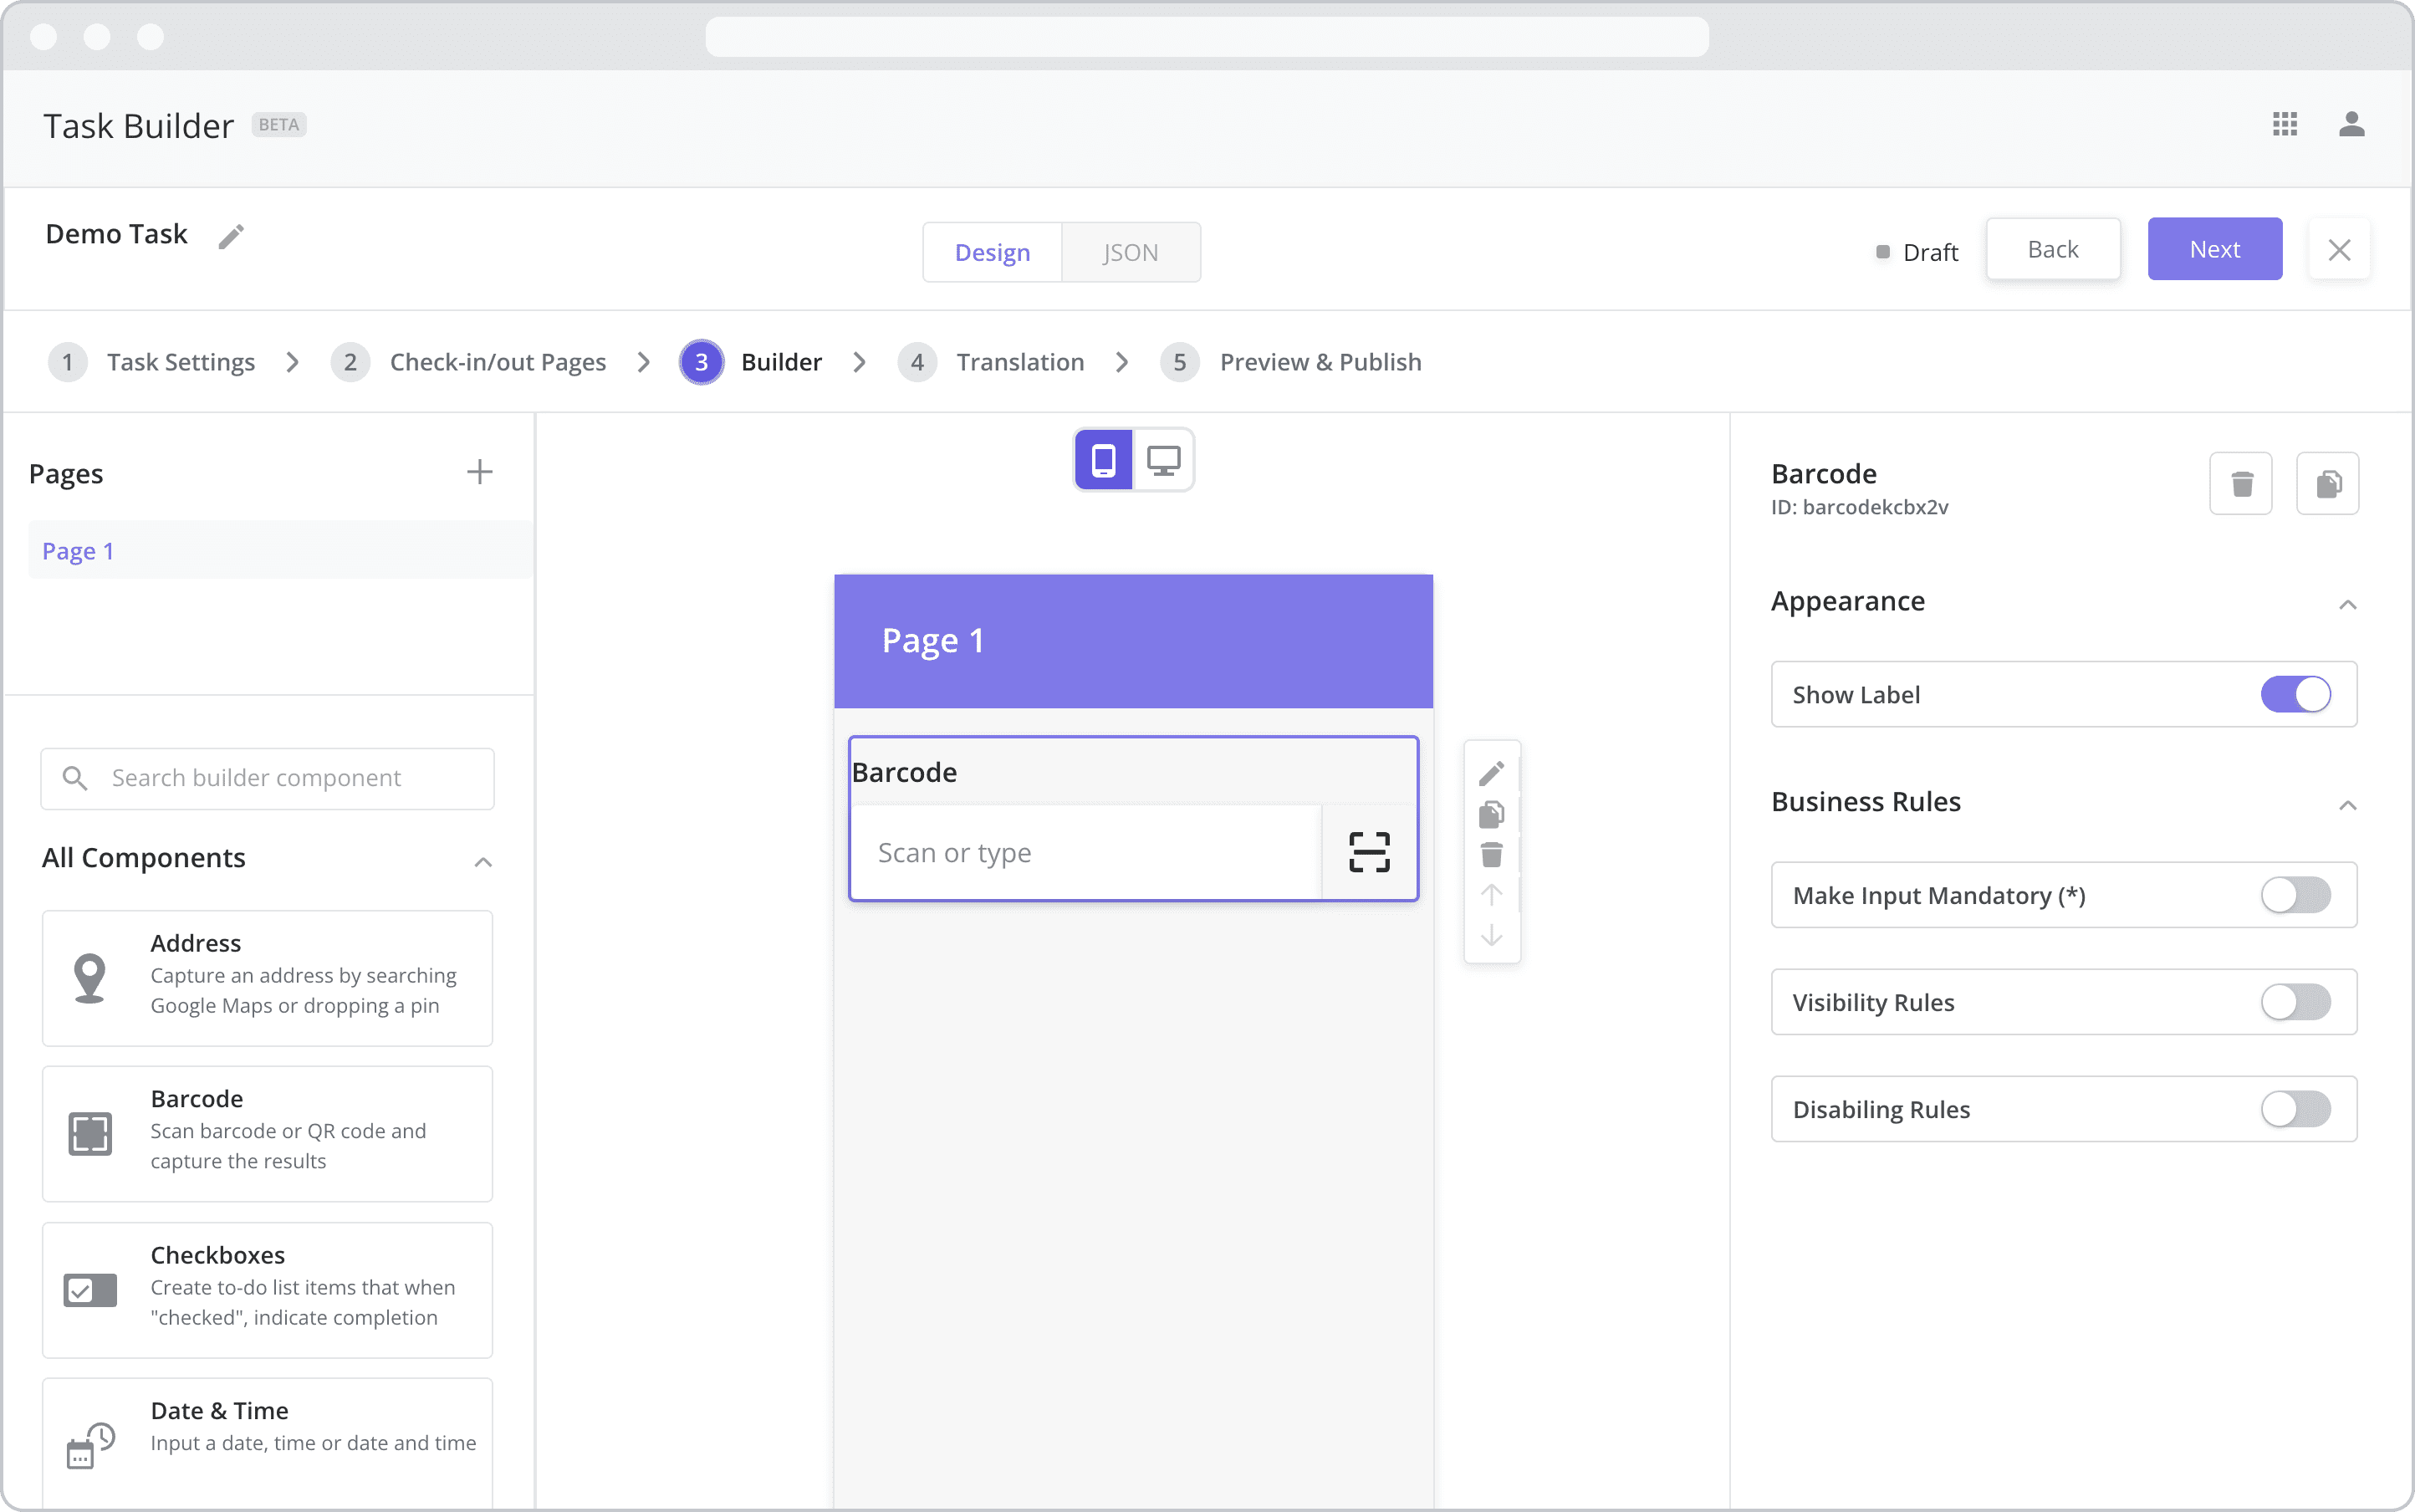The height and width of the screenshot is (1512, 2415).
Task: Click the edit pencil in component toolbar
Action: (1491, 773)
